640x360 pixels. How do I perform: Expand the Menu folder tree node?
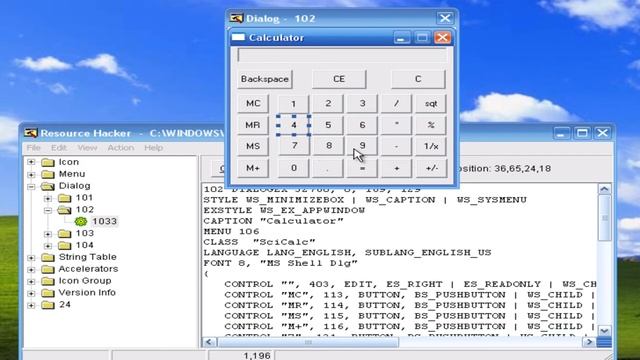coord(31,174)
